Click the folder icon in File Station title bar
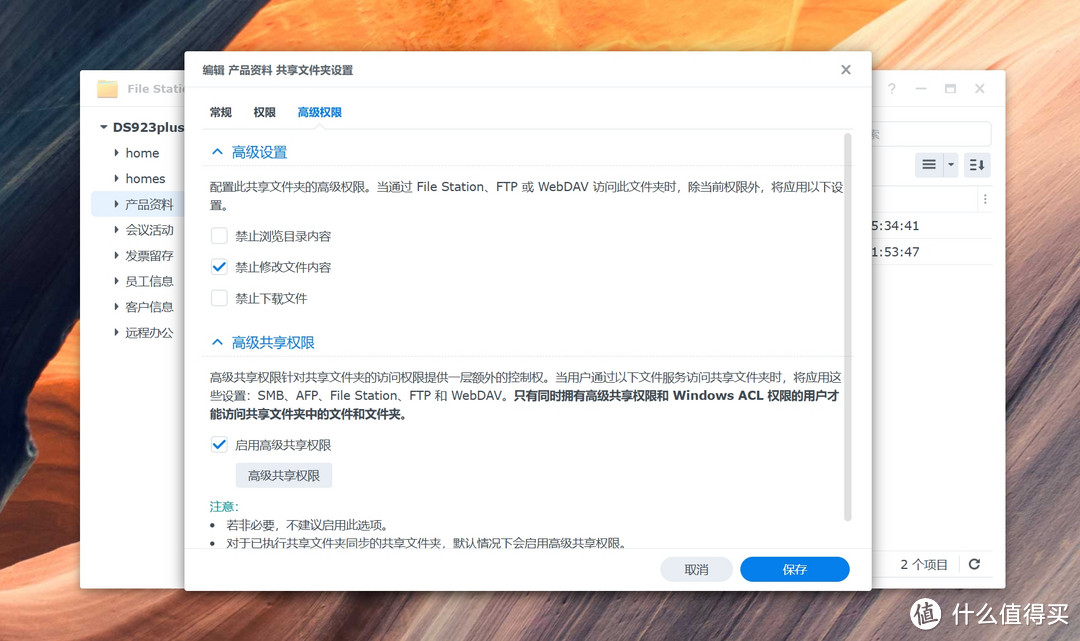The height and width of the screenshot is (641, 1080). pos(106,89)
